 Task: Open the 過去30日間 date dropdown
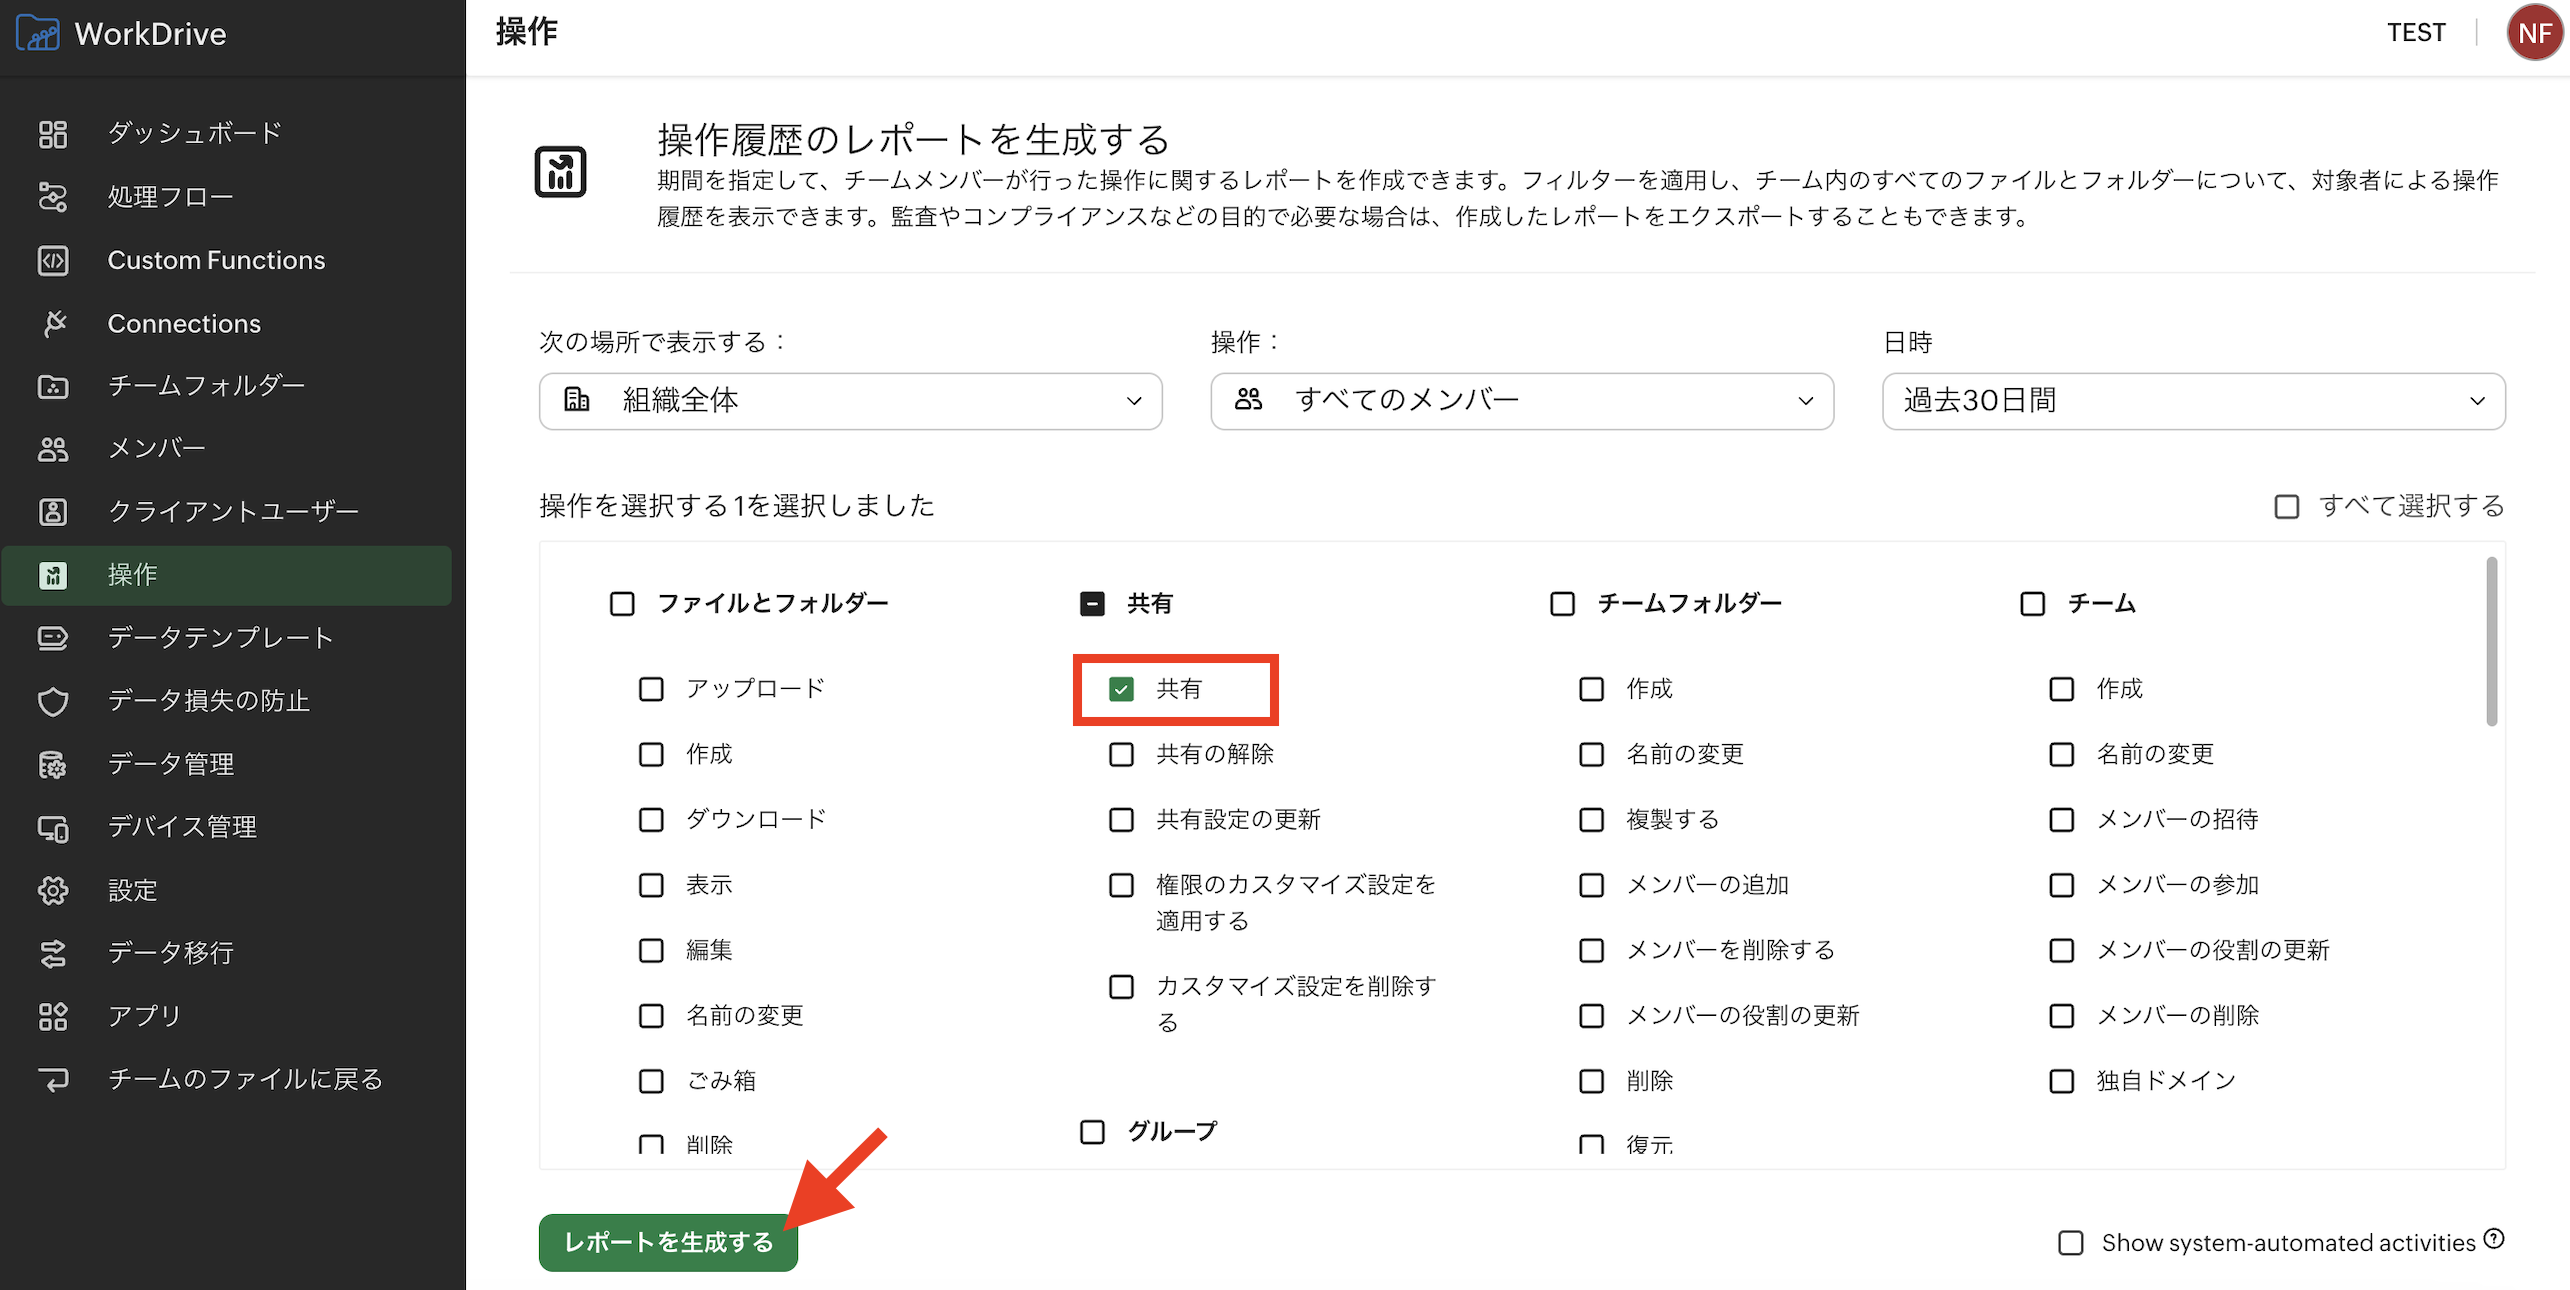(x=2193, y=401)
